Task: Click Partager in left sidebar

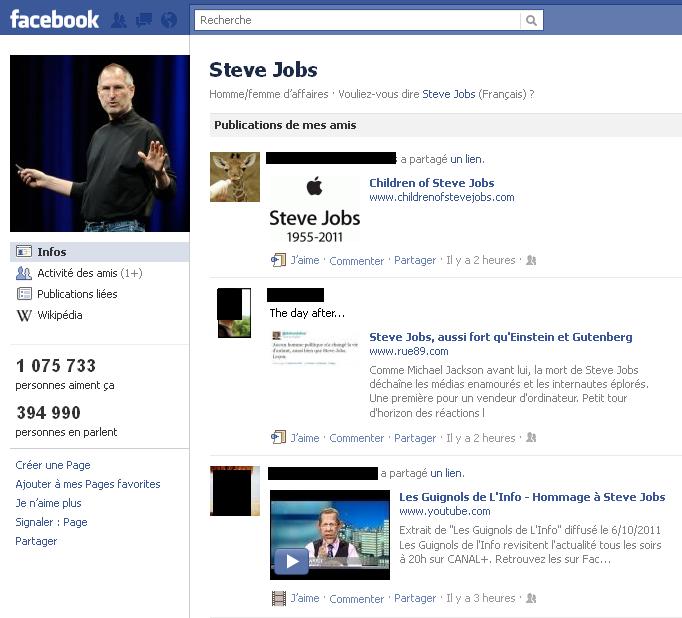Action: (36, 541)
